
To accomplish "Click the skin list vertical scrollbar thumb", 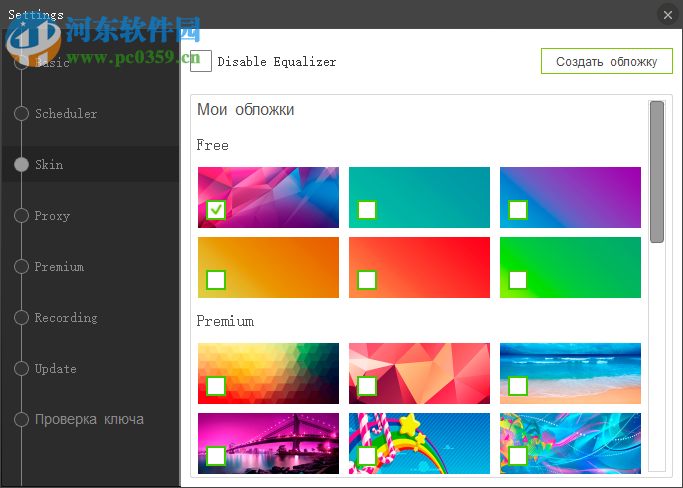I will [x=657, y=172].
